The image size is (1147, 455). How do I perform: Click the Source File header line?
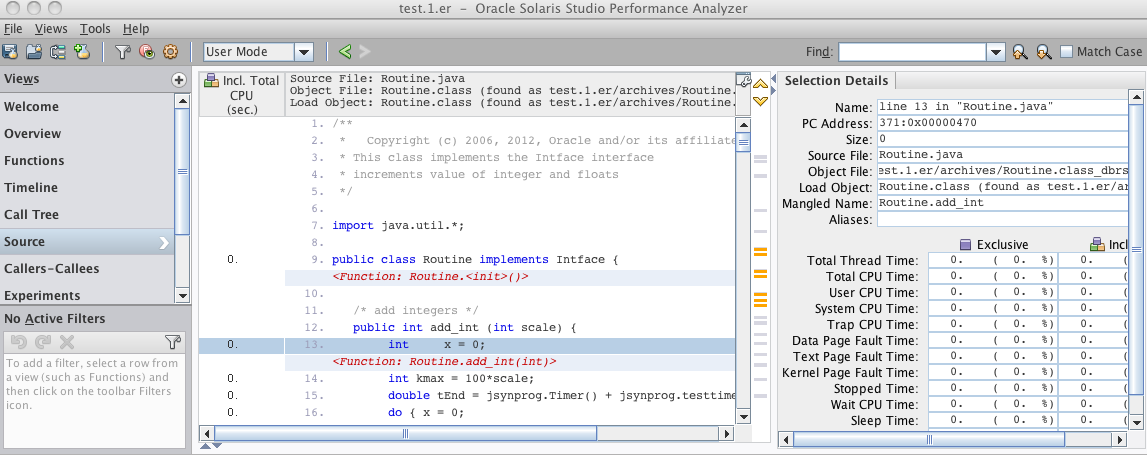377,79
